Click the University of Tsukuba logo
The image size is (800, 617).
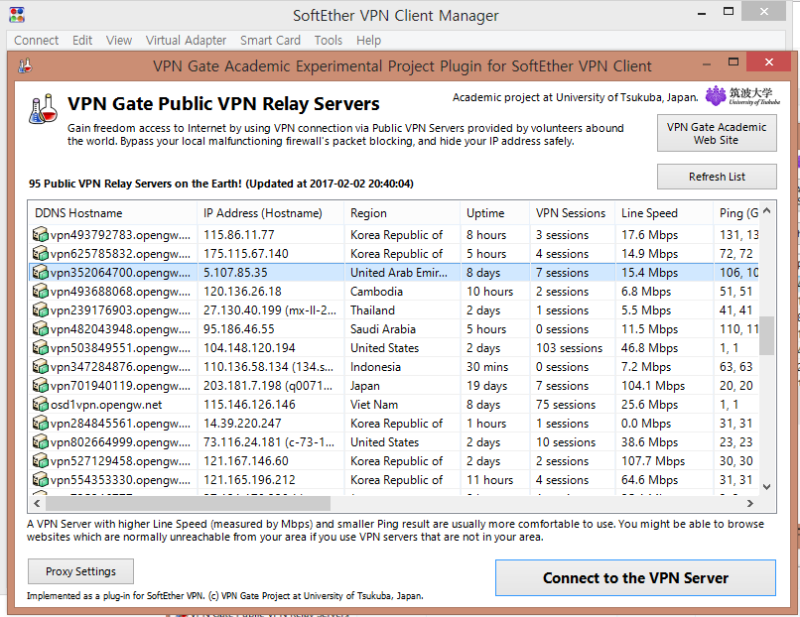(x=742, y=95)
